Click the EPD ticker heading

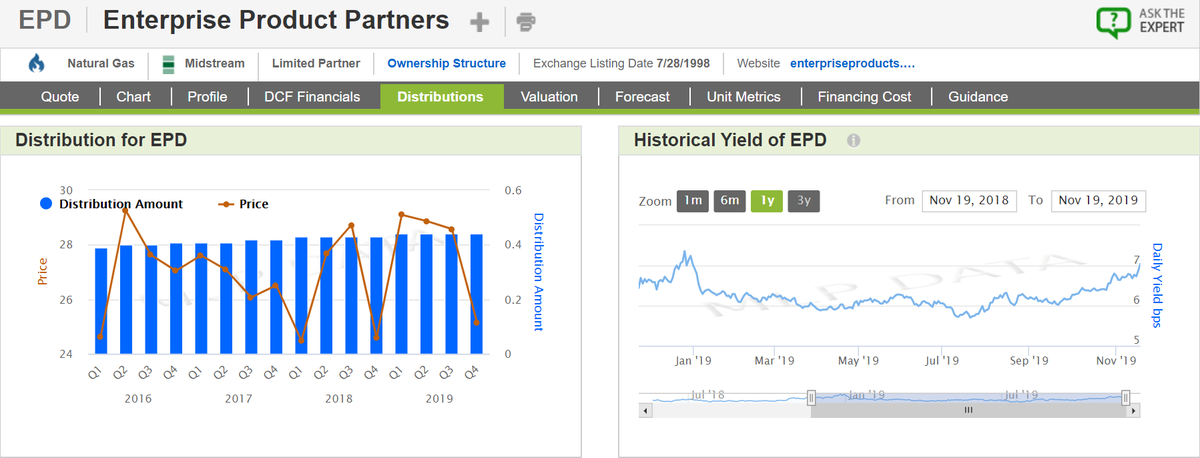(x=45, y=20)
